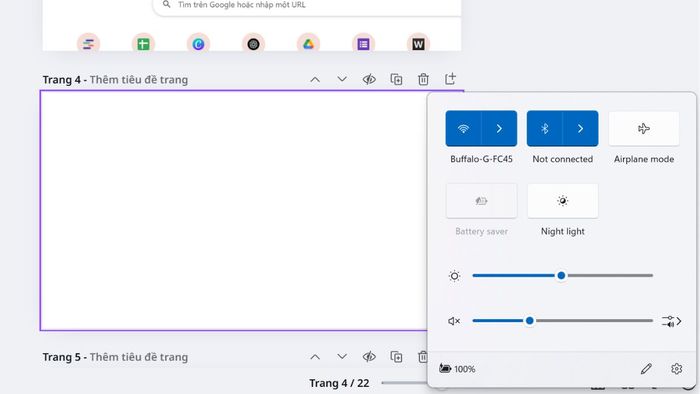Click the Not connected Bluetooth label
Viewport: 700px width, 394px height.
(x=562, y=159)
